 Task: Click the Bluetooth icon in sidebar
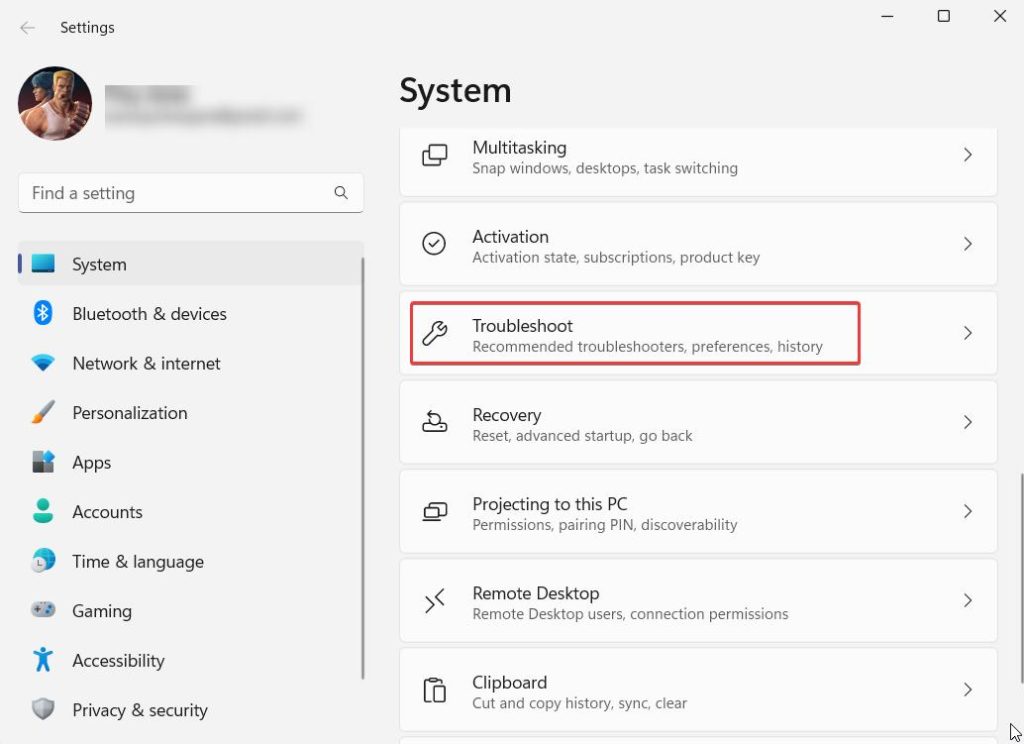[x=43, y=314]
